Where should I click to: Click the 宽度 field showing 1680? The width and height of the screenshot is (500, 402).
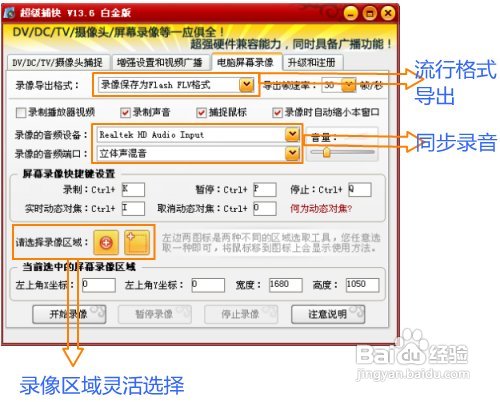pyautogui.click(x=286, y=285)
